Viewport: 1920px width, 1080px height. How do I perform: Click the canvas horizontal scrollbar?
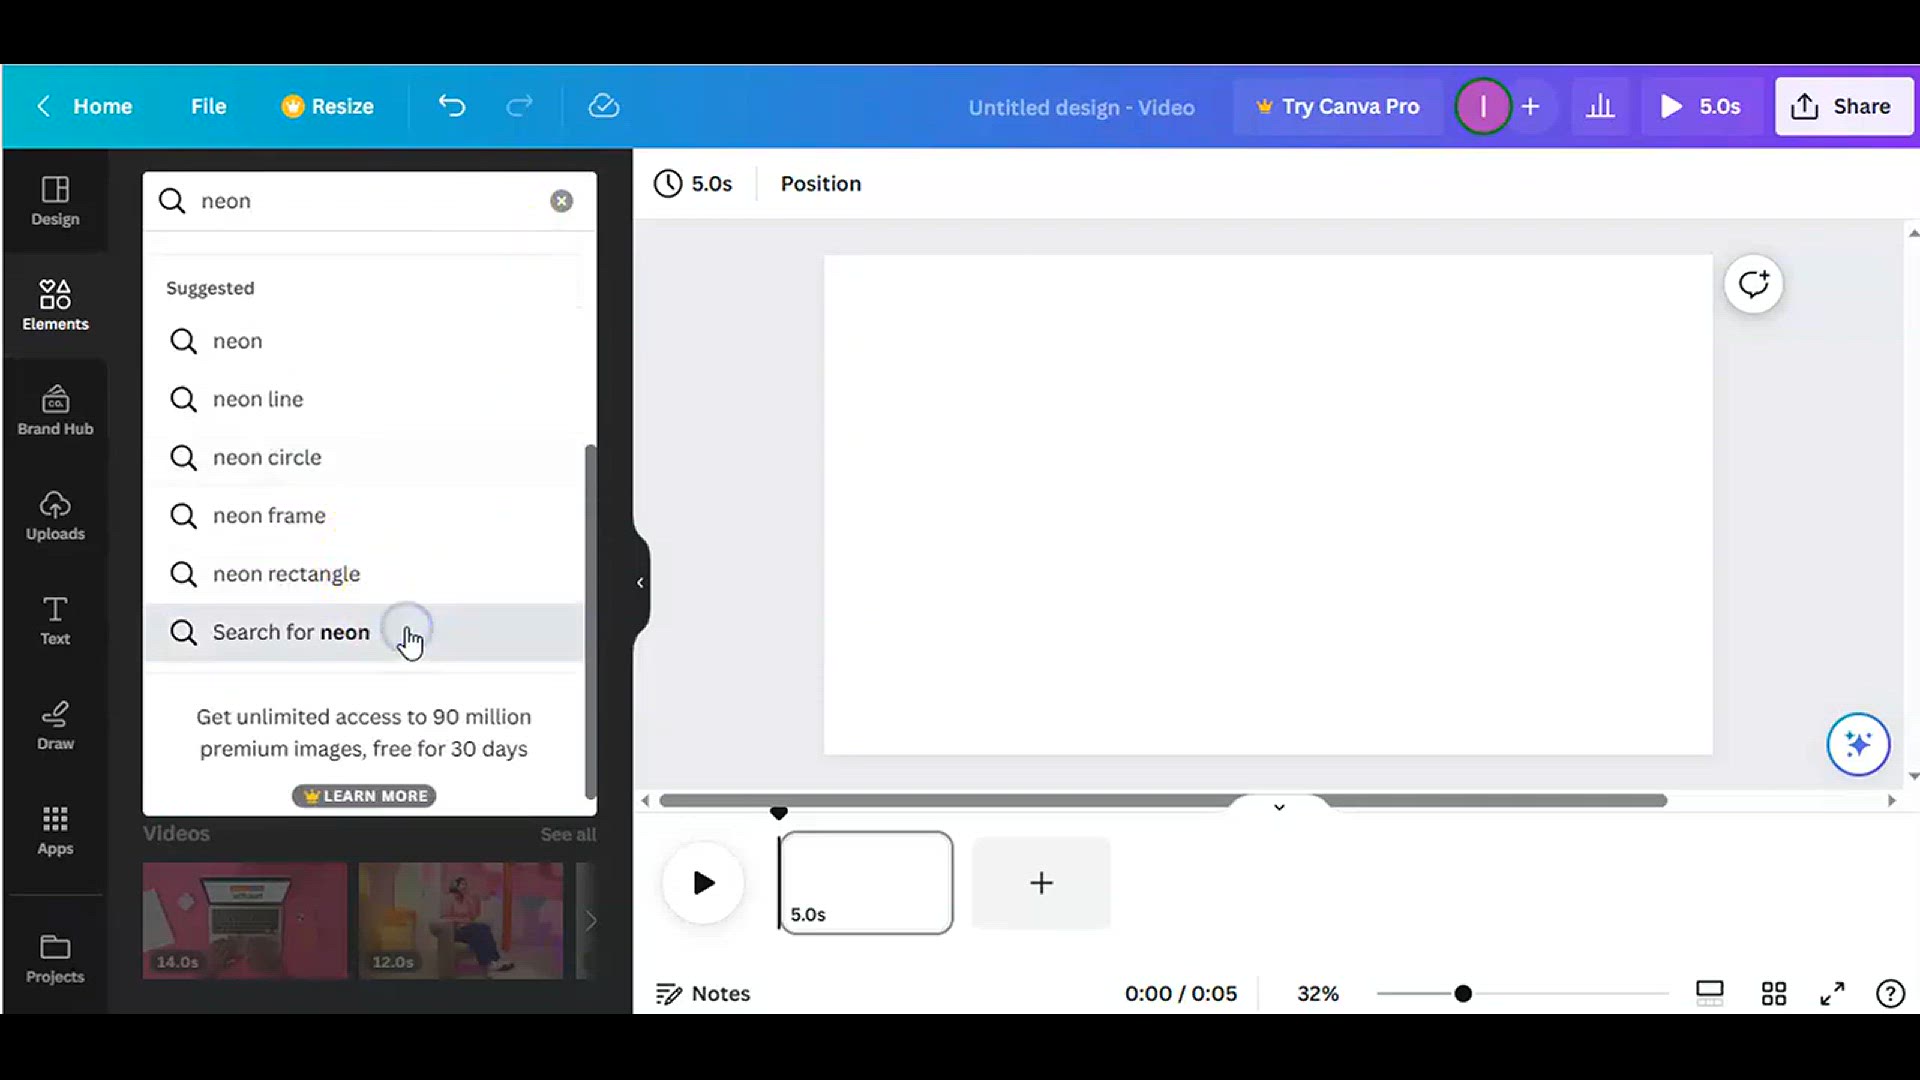click(1163, 801)
